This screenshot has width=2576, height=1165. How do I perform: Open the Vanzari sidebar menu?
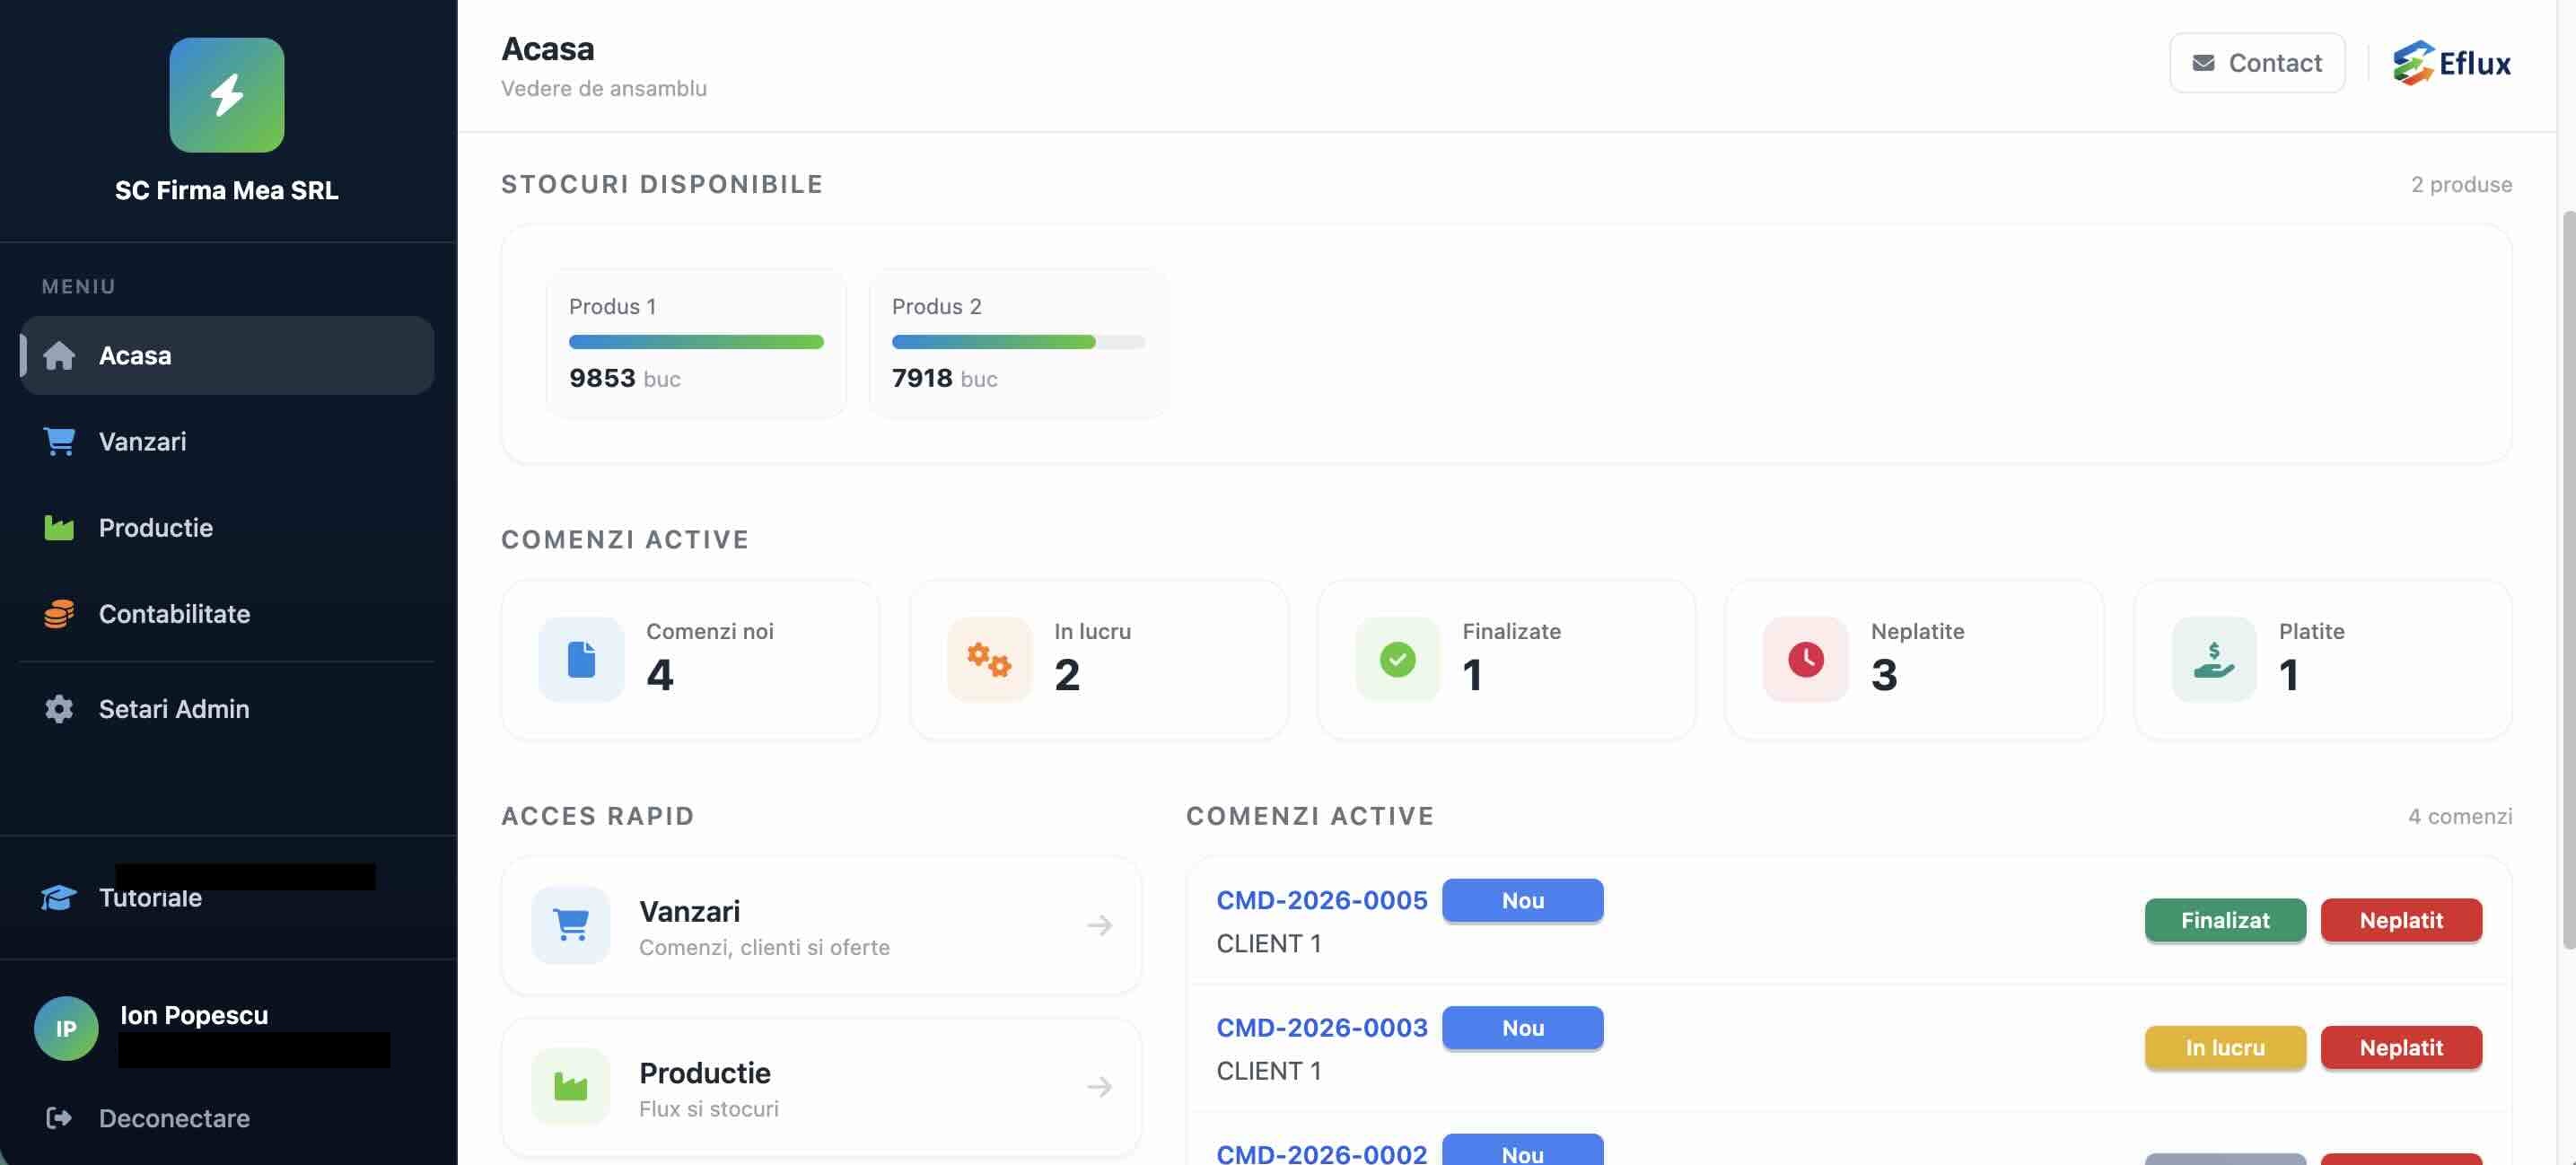227,441
